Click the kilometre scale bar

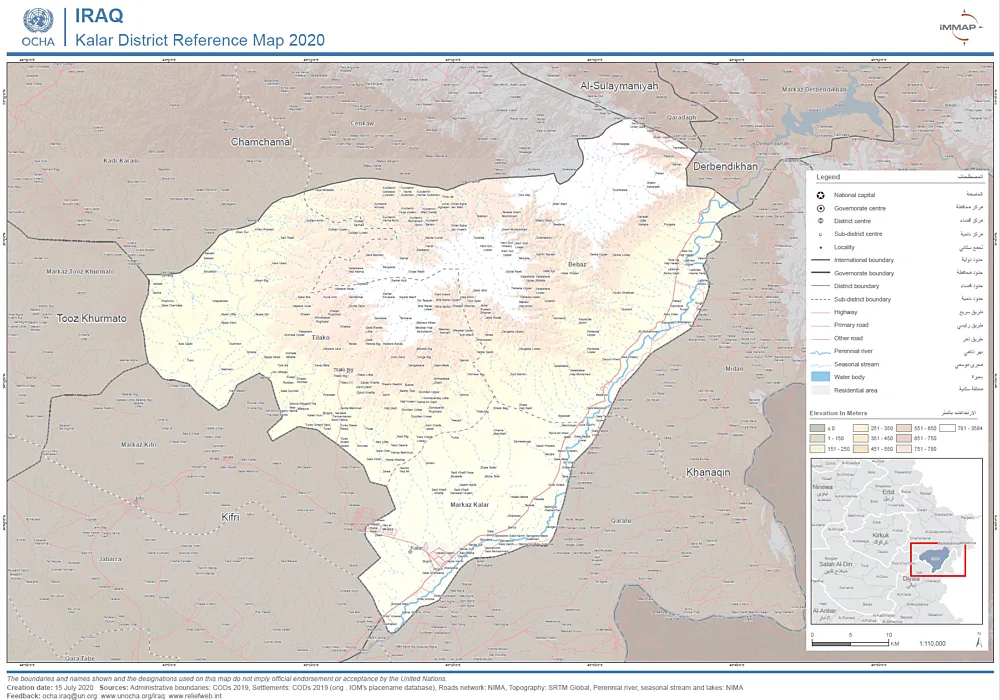pos(850,643)
